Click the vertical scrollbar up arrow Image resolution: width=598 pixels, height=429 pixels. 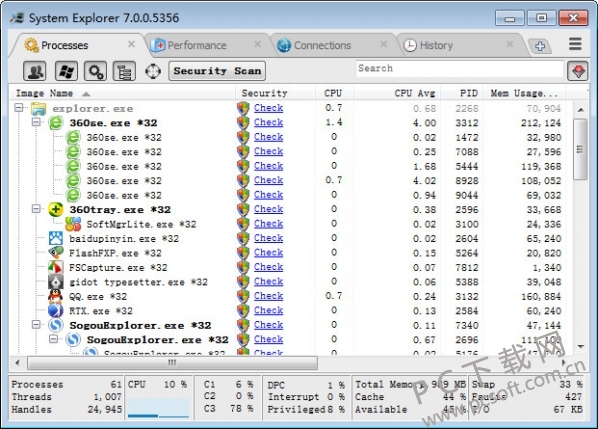click(581, 110)
